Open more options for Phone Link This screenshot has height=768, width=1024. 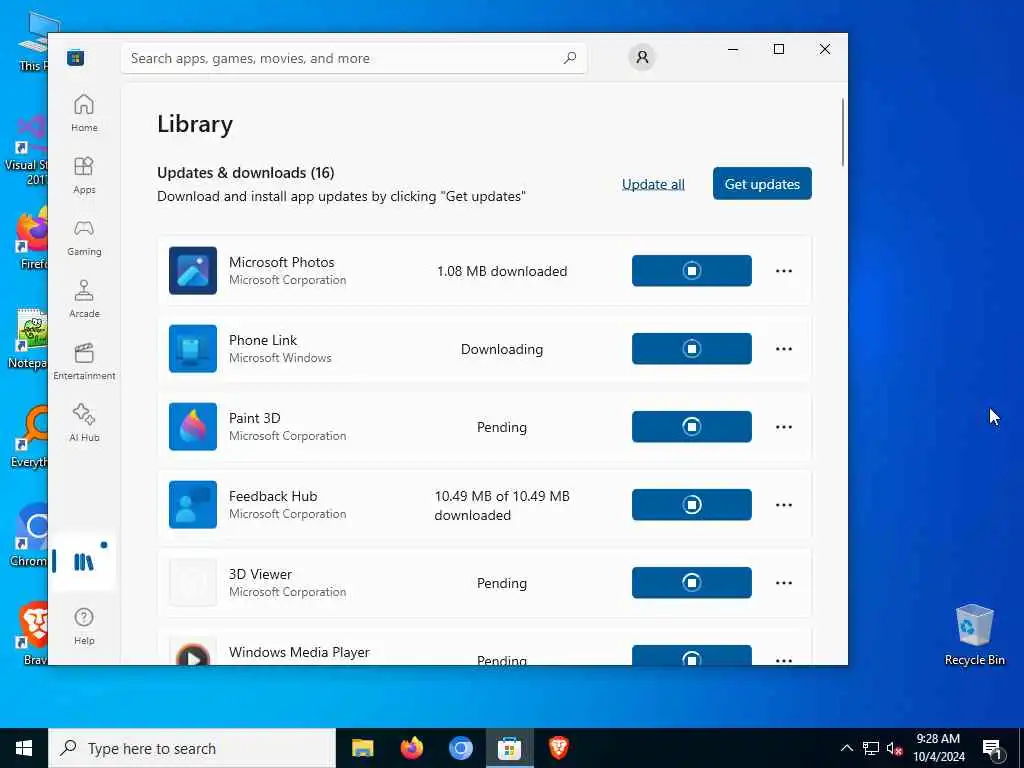[784, 349]
